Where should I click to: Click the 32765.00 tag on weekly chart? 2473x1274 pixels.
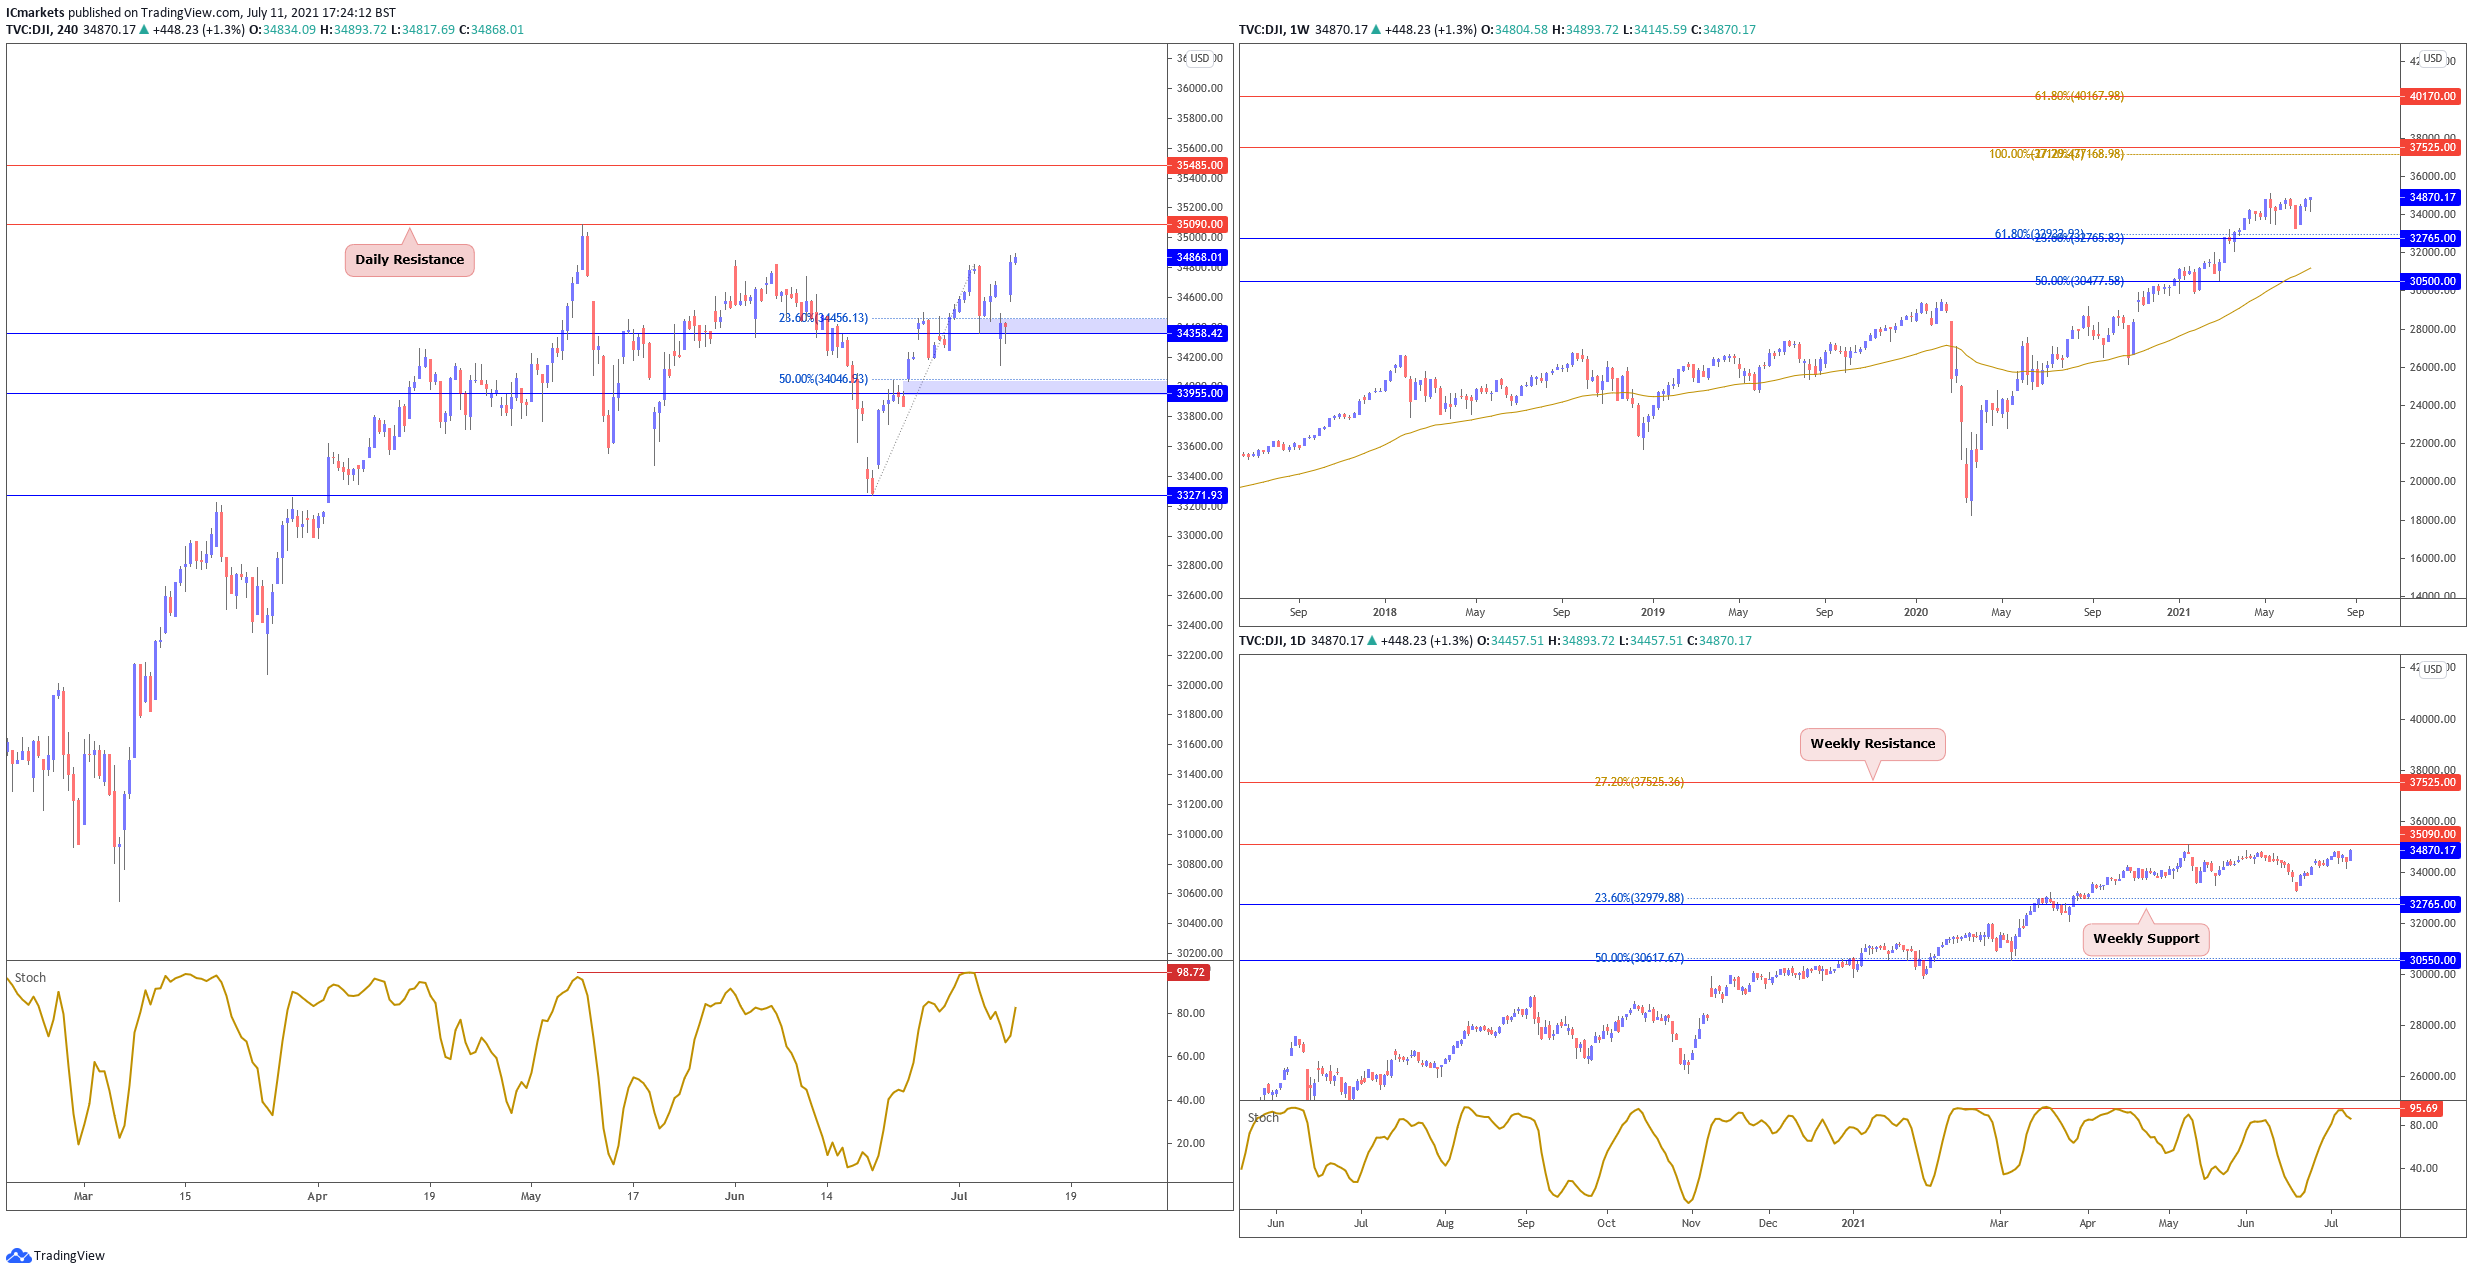point(2430,239)
